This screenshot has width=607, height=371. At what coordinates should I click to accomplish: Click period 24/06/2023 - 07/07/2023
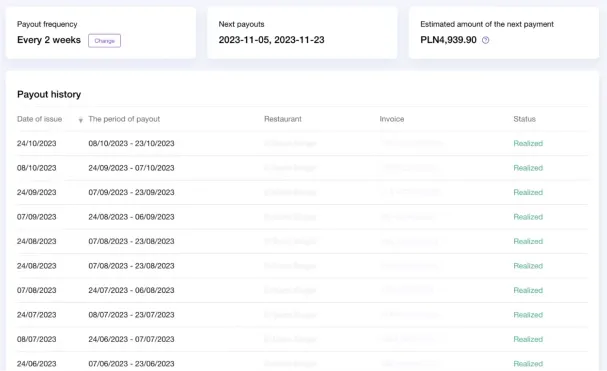pyautogui.click(x=131, y=339)
